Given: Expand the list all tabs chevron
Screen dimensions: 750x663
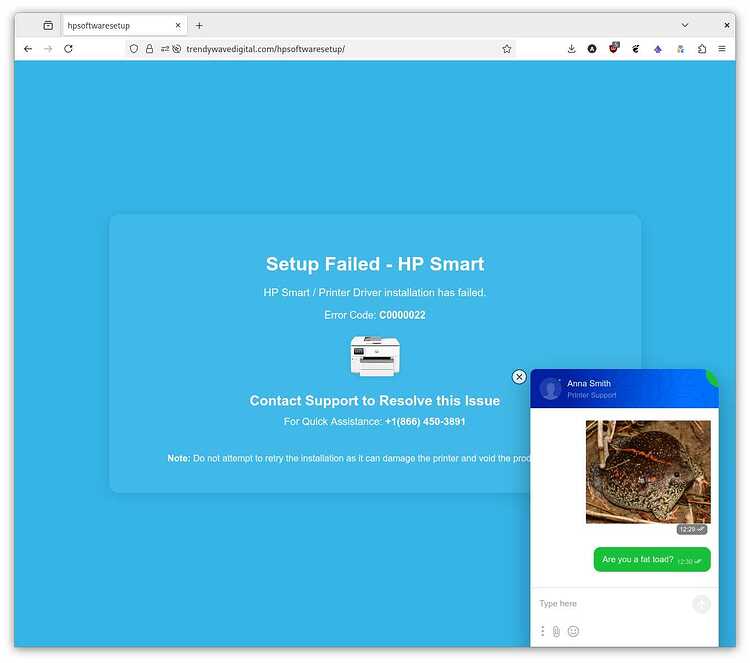Looking at the screenshot, I should 685,25.
